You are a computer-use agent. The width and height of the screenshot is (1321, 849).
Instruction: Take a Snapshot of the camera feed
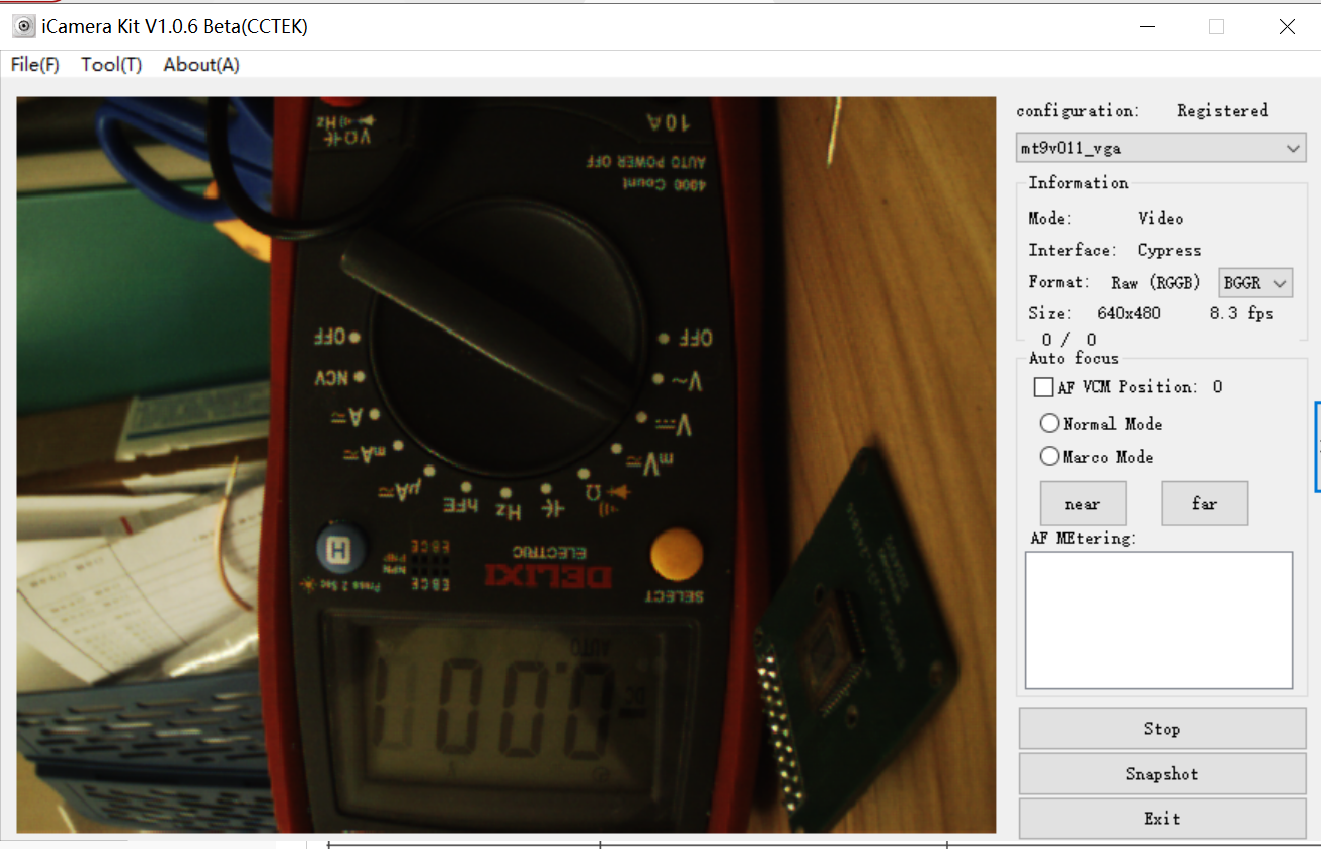point(1161,774)
